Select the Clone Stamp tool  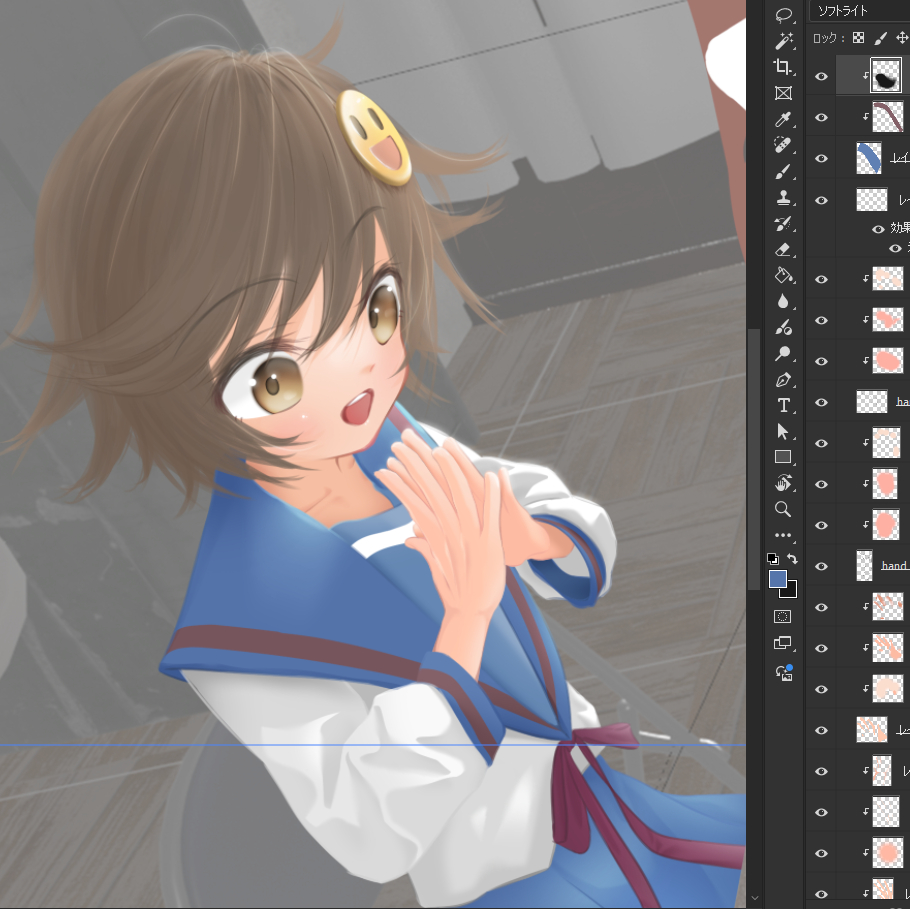[784, 197]
